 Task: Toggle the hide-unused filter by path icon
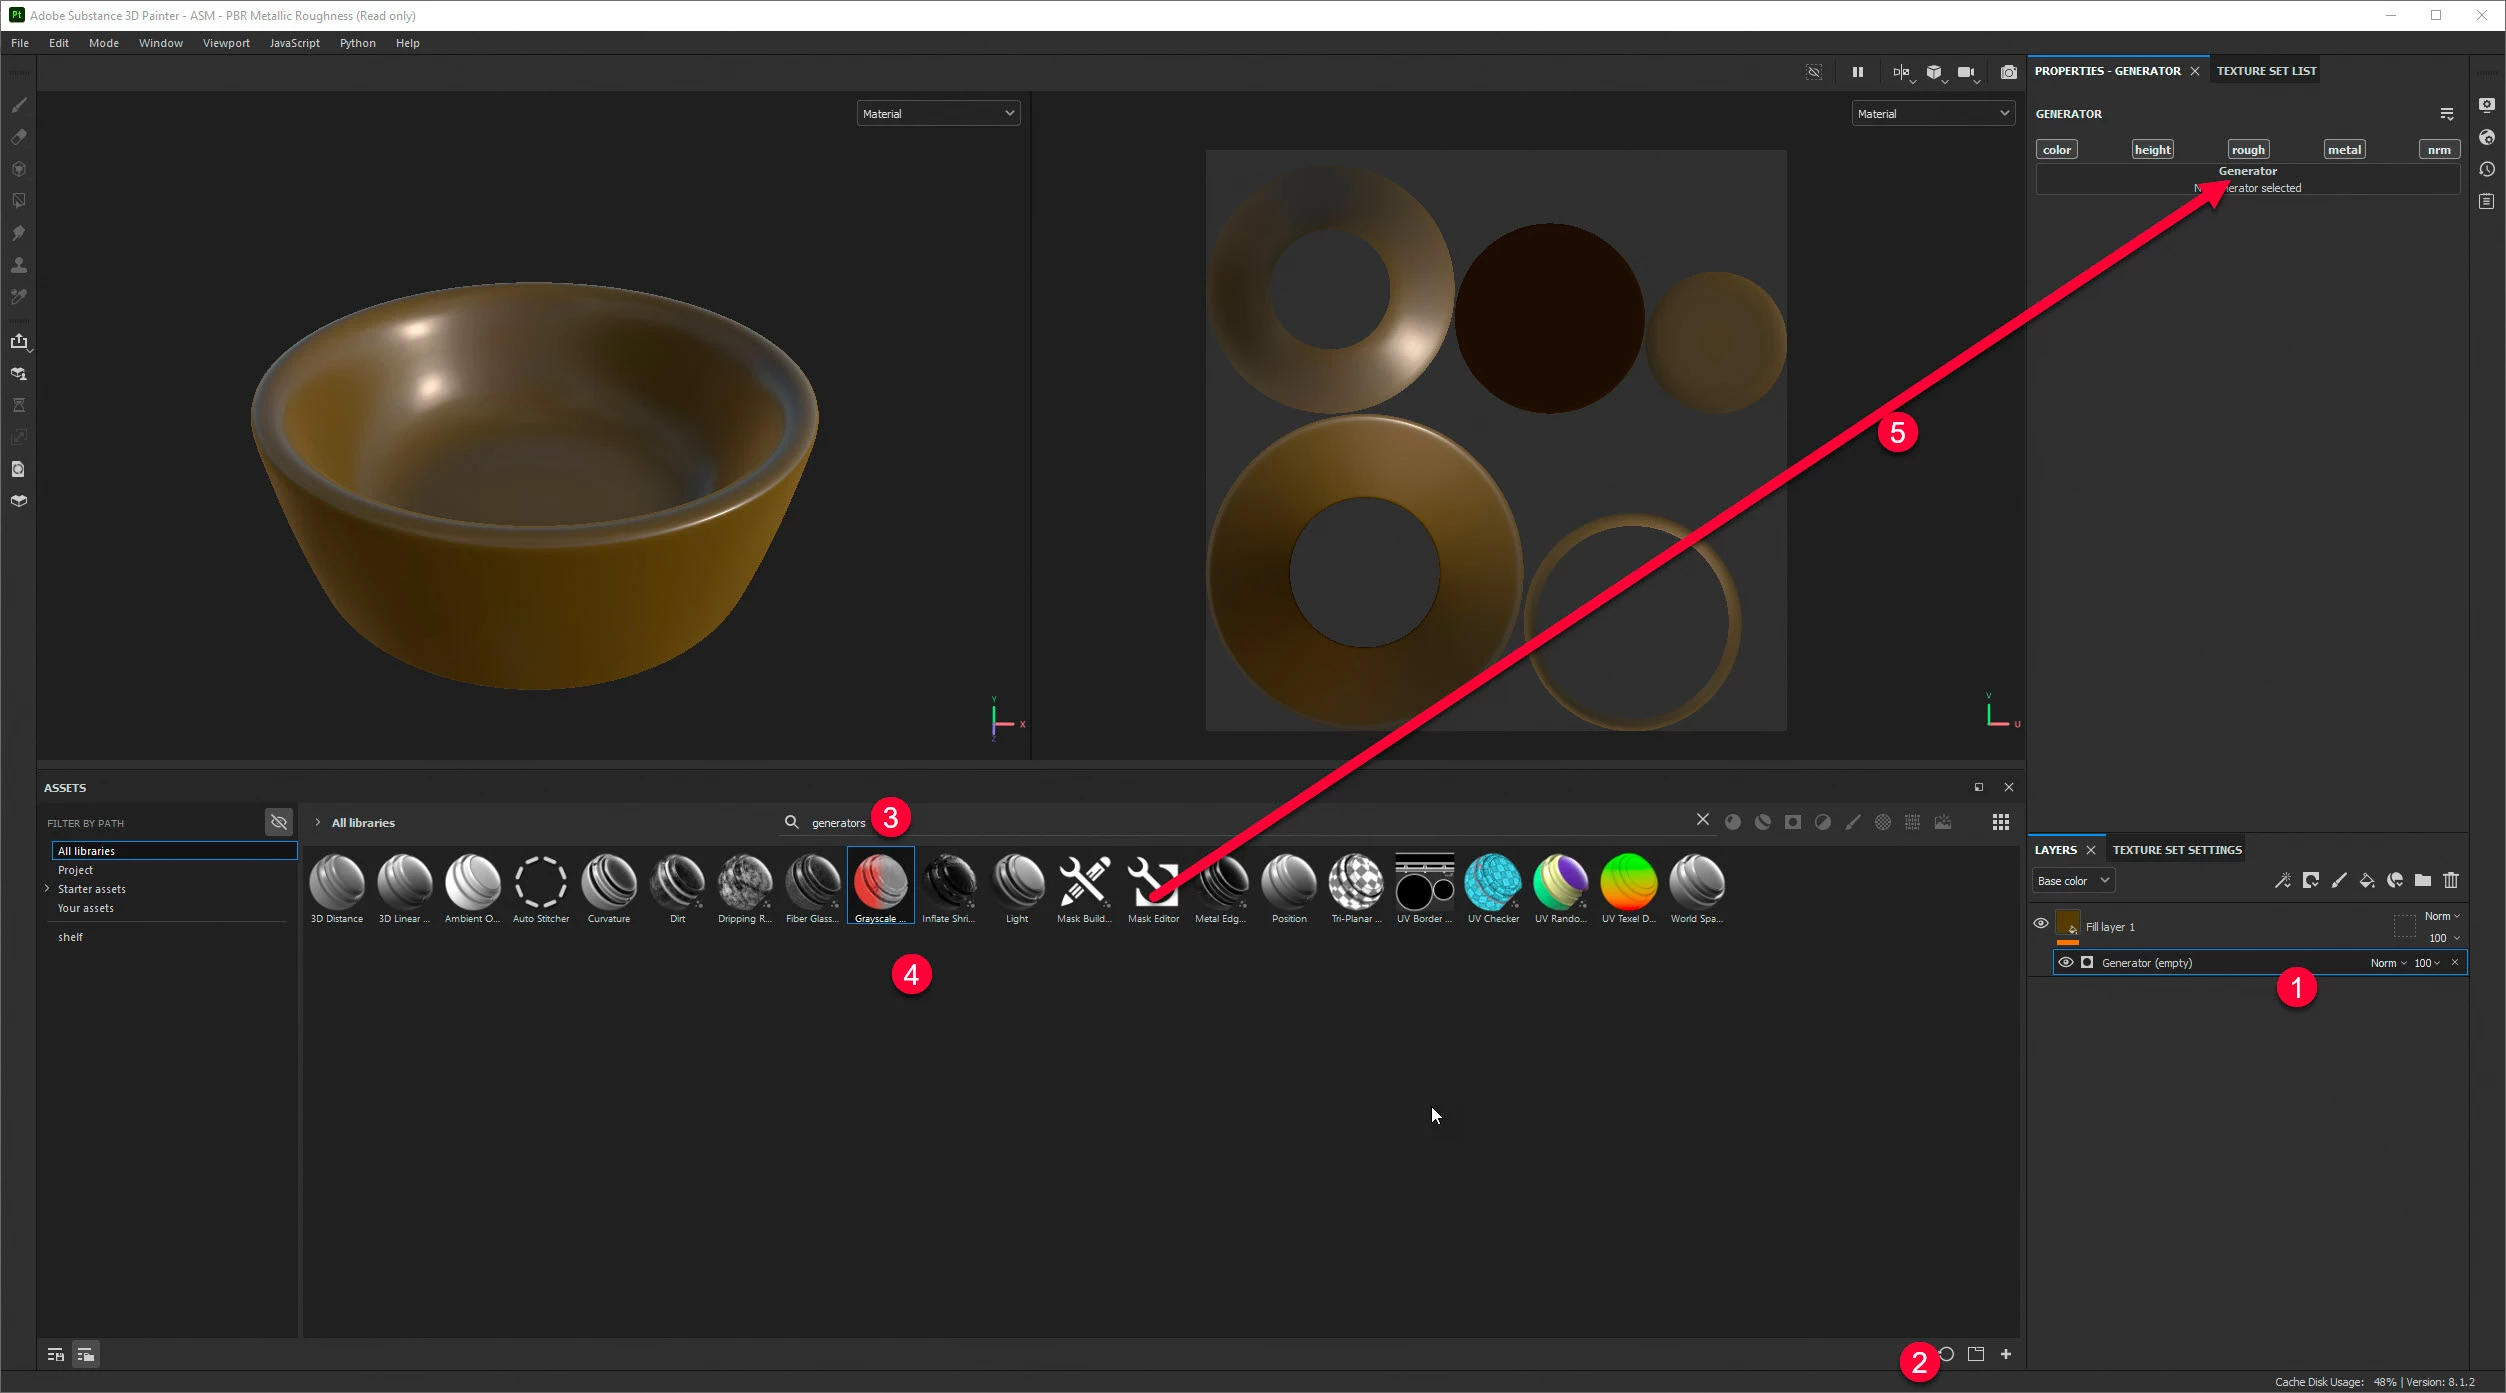(x=279, y=823)
